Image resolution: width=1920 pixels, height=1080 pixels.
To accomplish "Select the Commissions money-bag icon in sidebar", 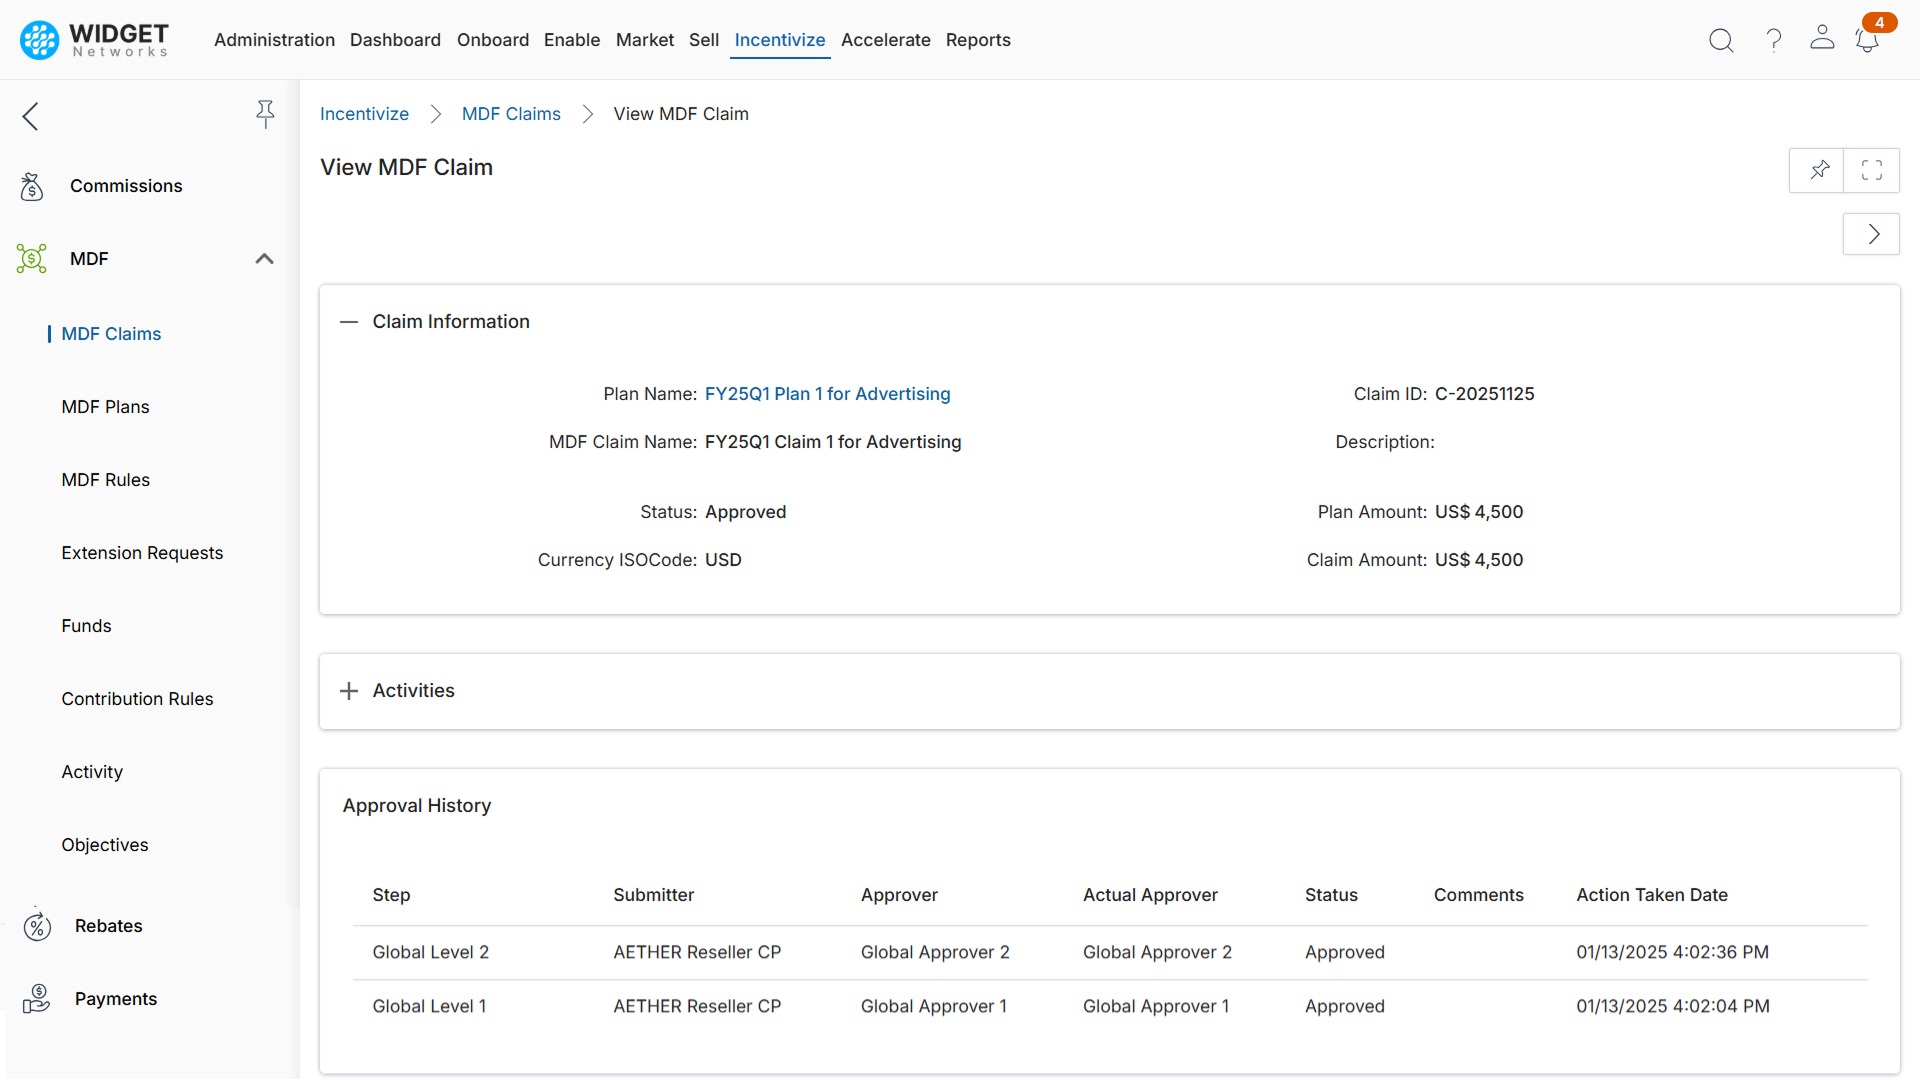I will pos(31,186).
